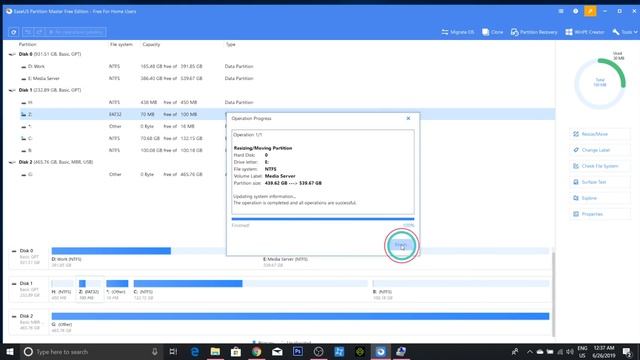Open Microsoft Store from the taskbar
Viewport: 640px width, 360px height.
click(236, 352)
